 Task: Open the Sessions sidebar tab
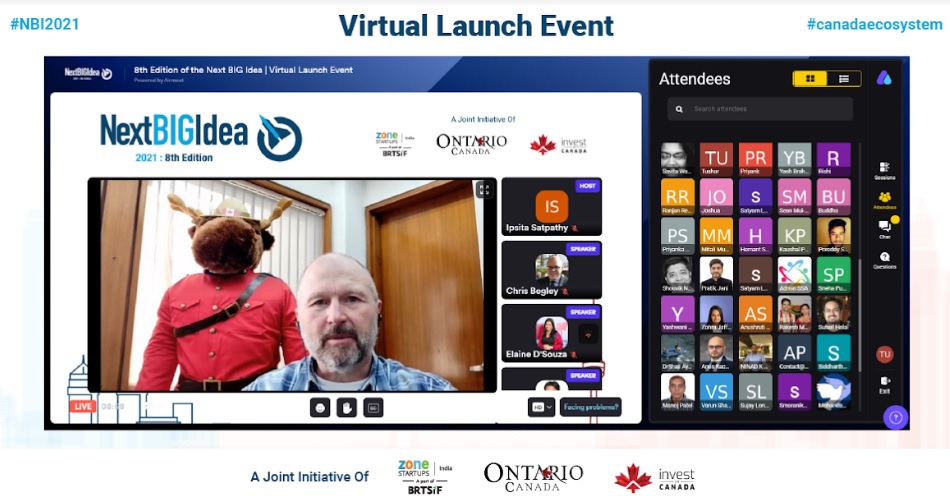[885, 171]
